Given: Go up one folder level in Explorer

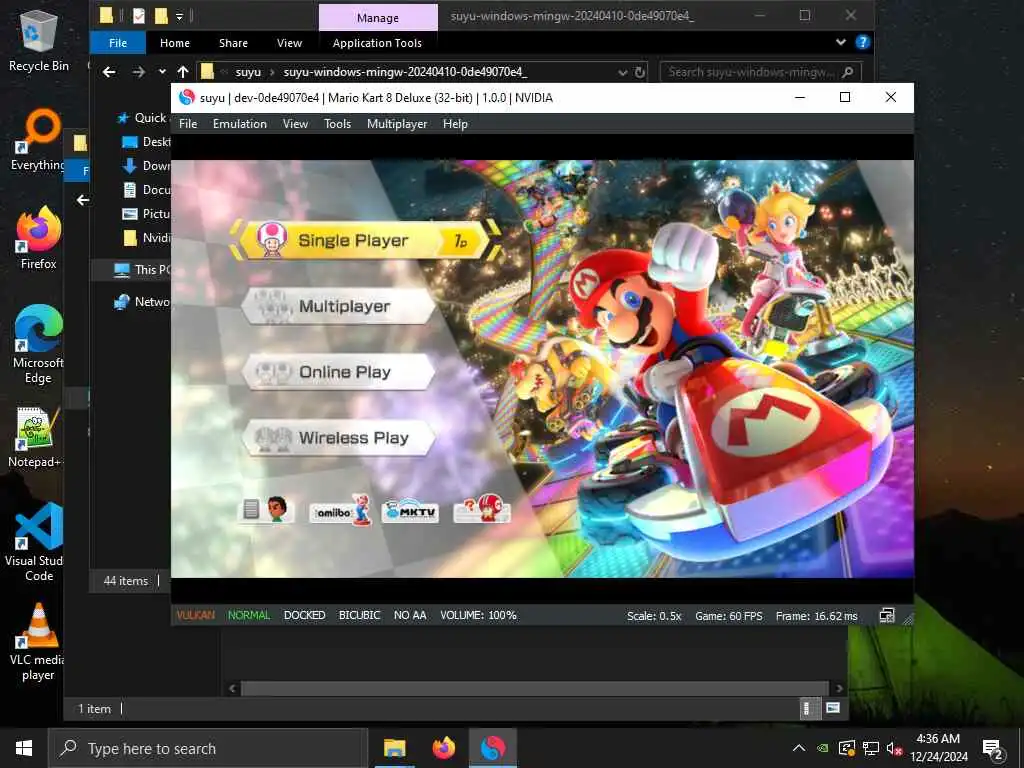Looking at the screenshot, I should (183, 72).
